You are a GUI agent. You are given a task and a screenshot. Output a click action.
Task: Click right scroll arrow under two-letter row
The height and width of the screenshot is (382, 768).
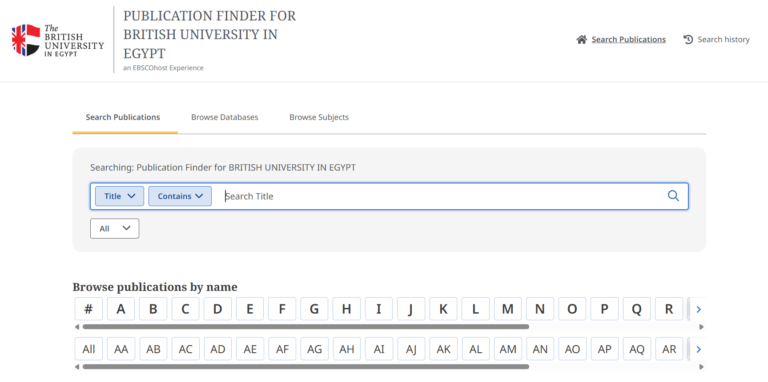coord(701,366)
